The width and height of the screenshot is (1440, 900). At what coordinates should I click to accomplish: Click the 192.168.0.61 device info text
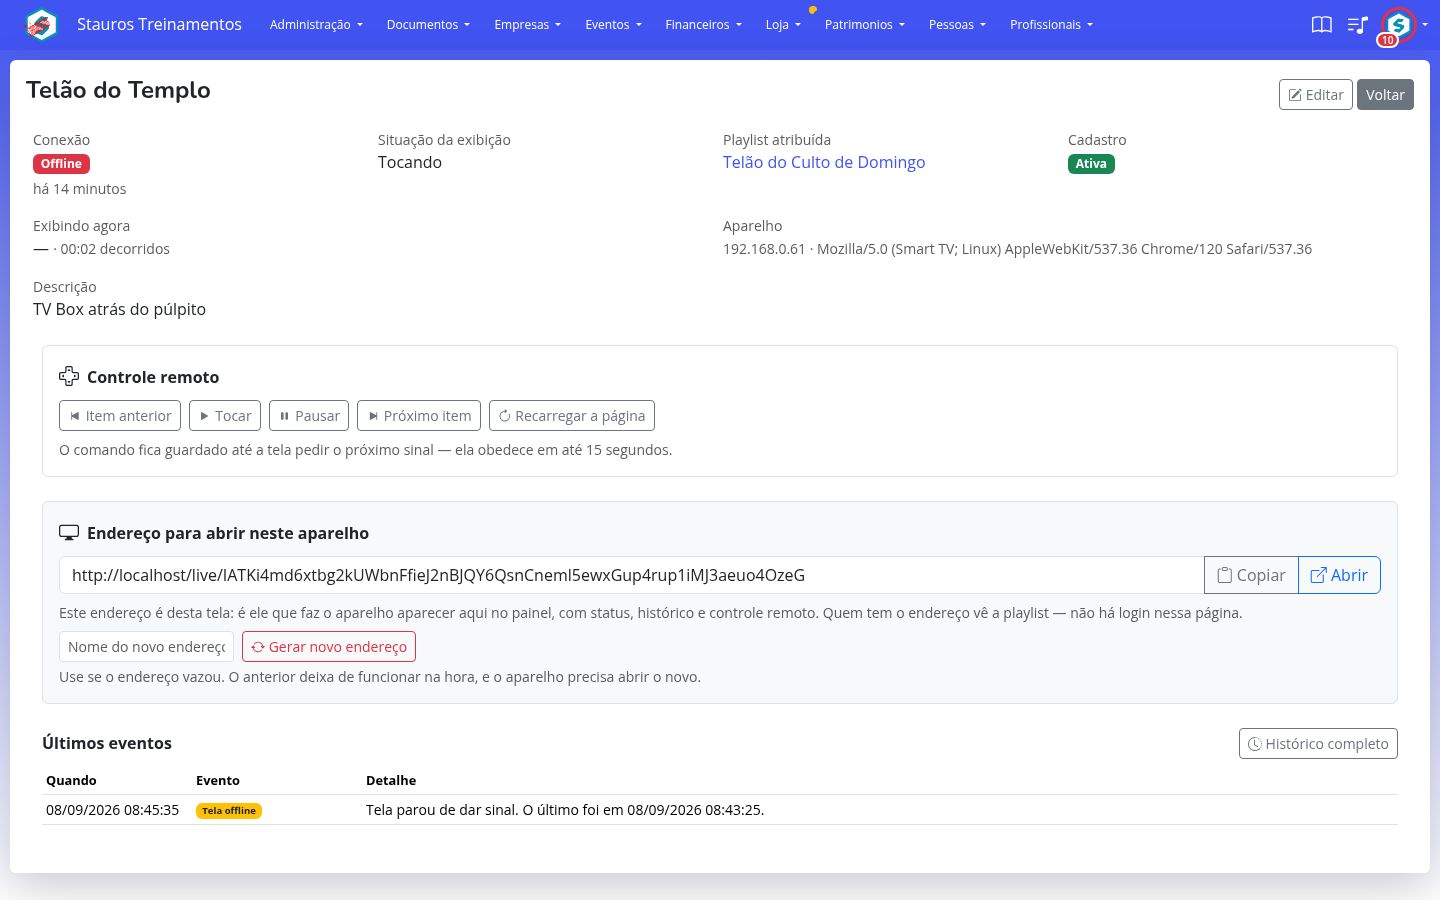[1017, 249]
